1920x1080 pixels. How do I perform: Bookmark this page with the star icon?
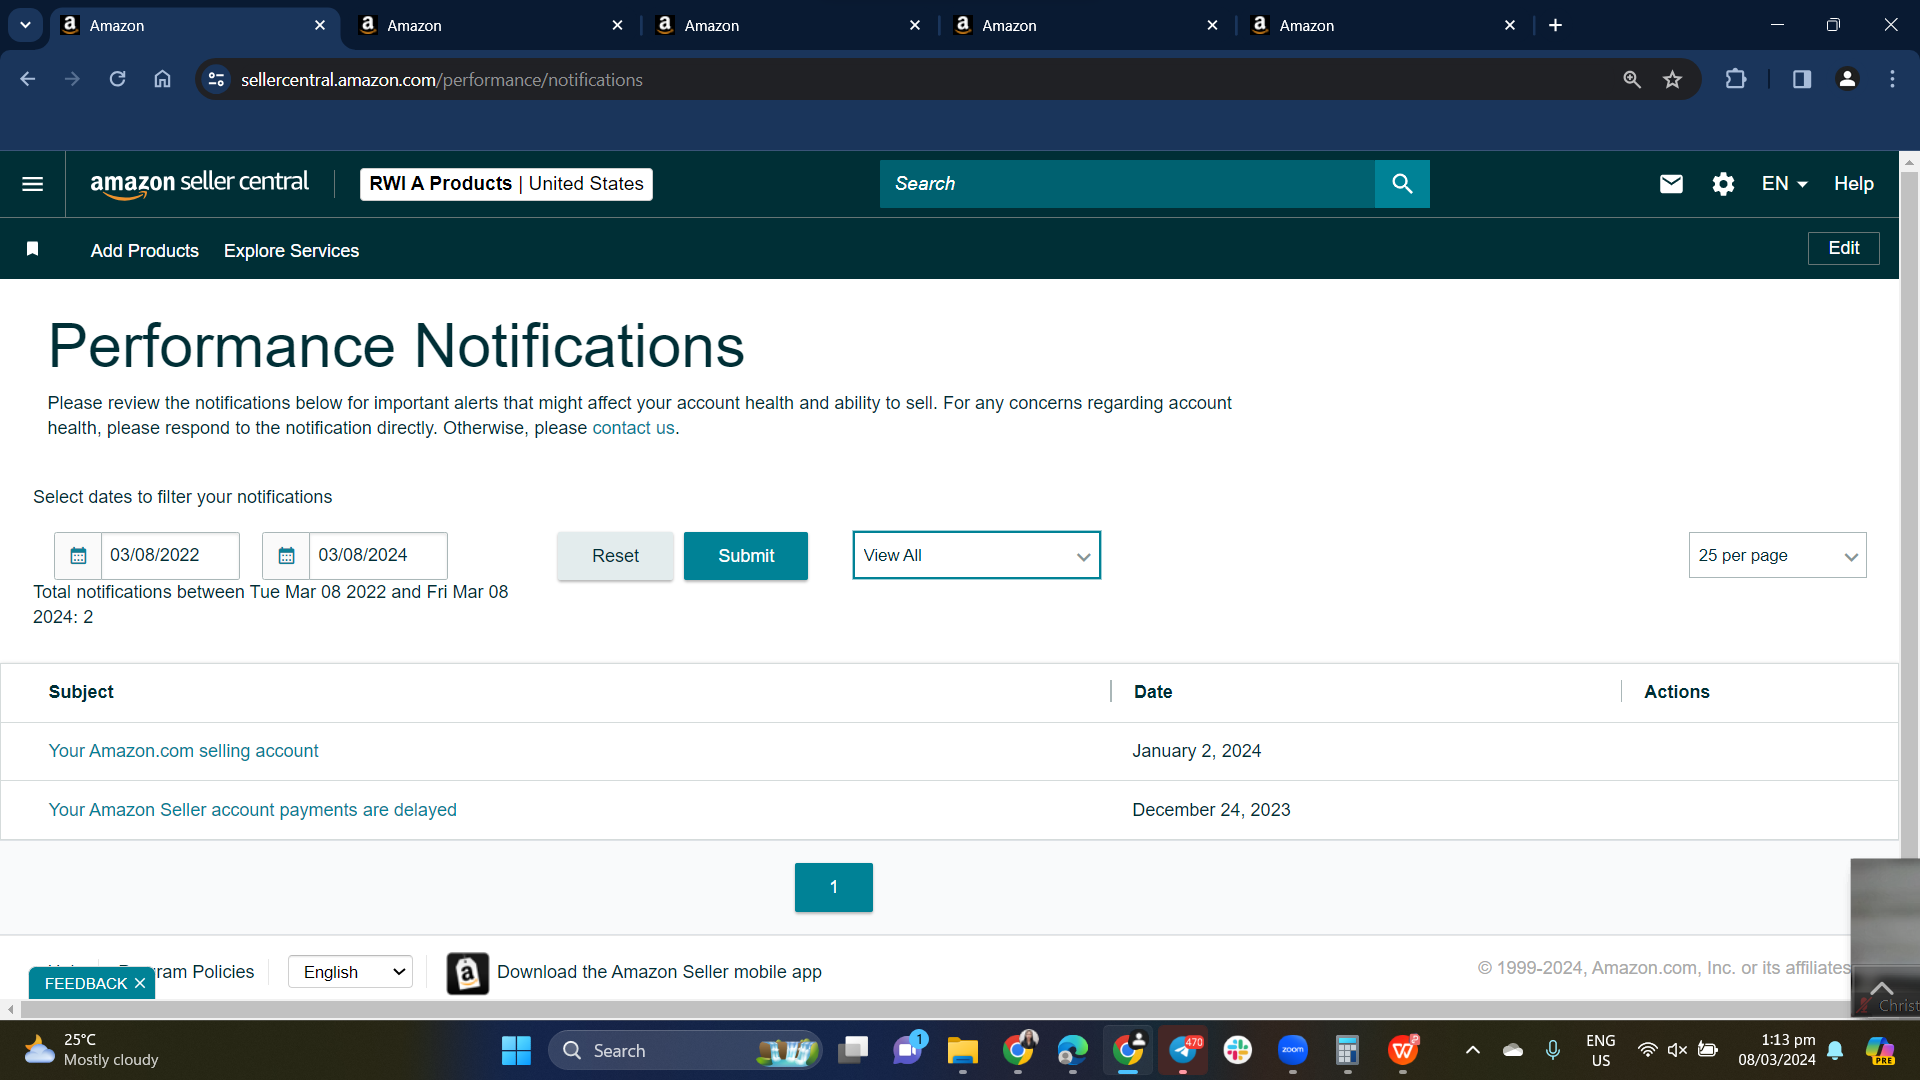(x=1672, y=79)
